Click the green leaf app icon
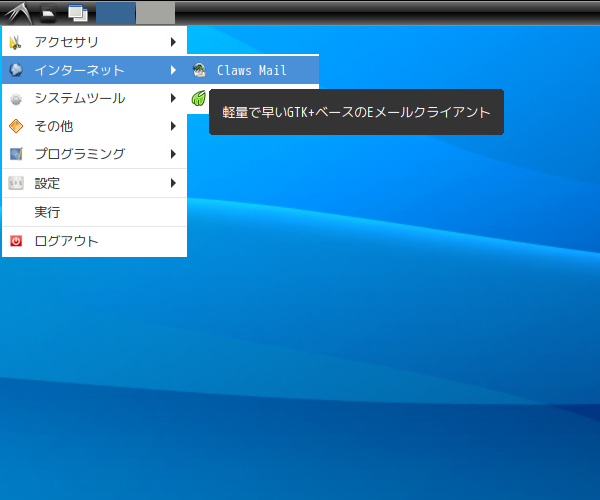 (199, 98)
